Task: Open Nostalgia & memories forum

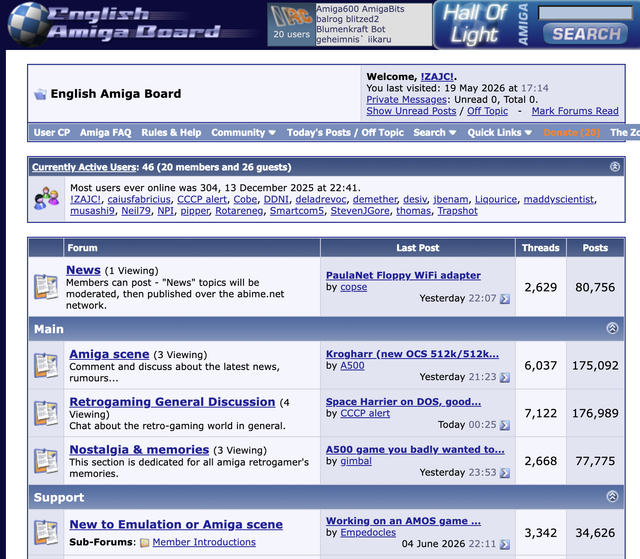Action: (x=139, y=450)
